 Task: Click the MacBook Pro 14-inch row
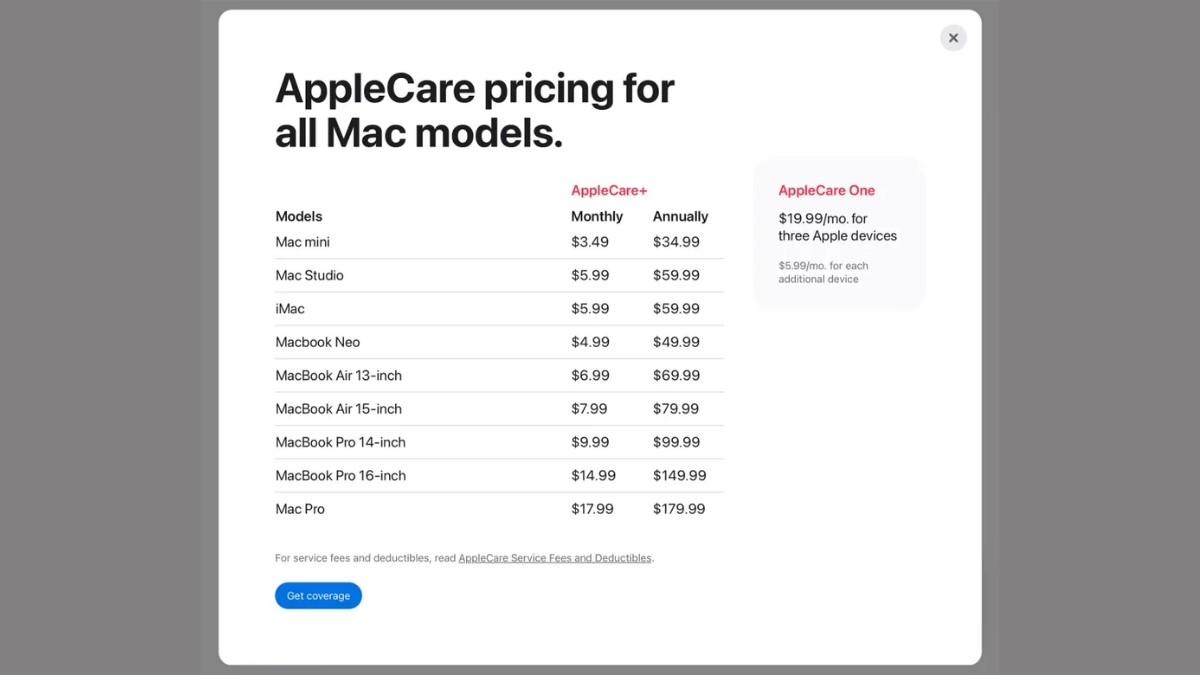coord(340,441)
